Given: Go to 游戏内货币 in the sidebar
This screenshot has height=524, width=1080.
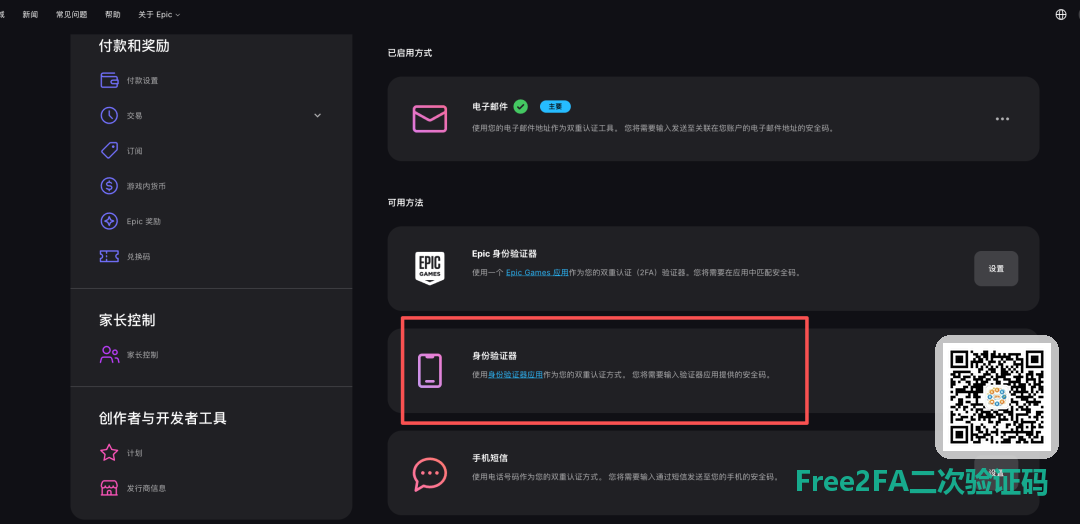Looking at the screenshot, I should pos(146,186).
